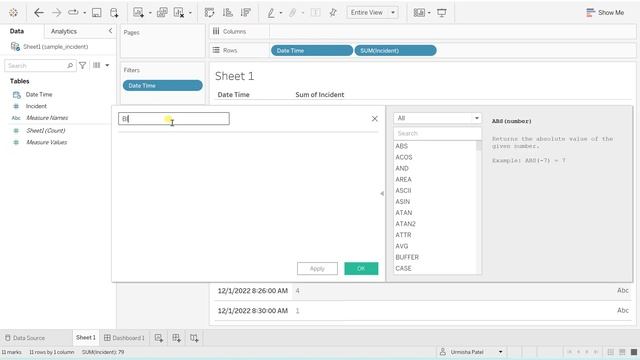The image size is (640, 360).
Task: Open new worksheet icon dropdown arrow
Action: coord(150,13)
